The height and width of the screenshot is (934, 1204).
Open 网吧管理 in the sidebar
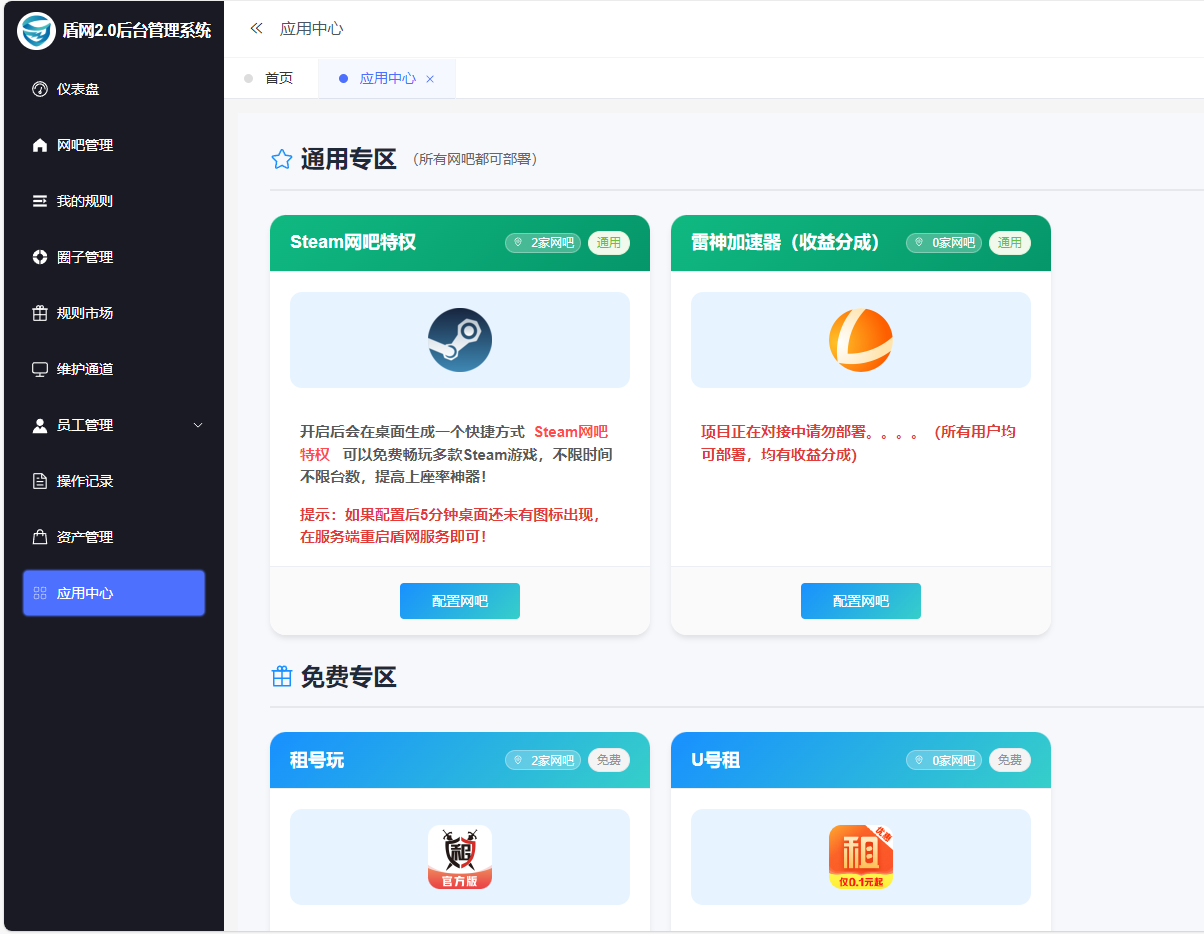point(85,145)
